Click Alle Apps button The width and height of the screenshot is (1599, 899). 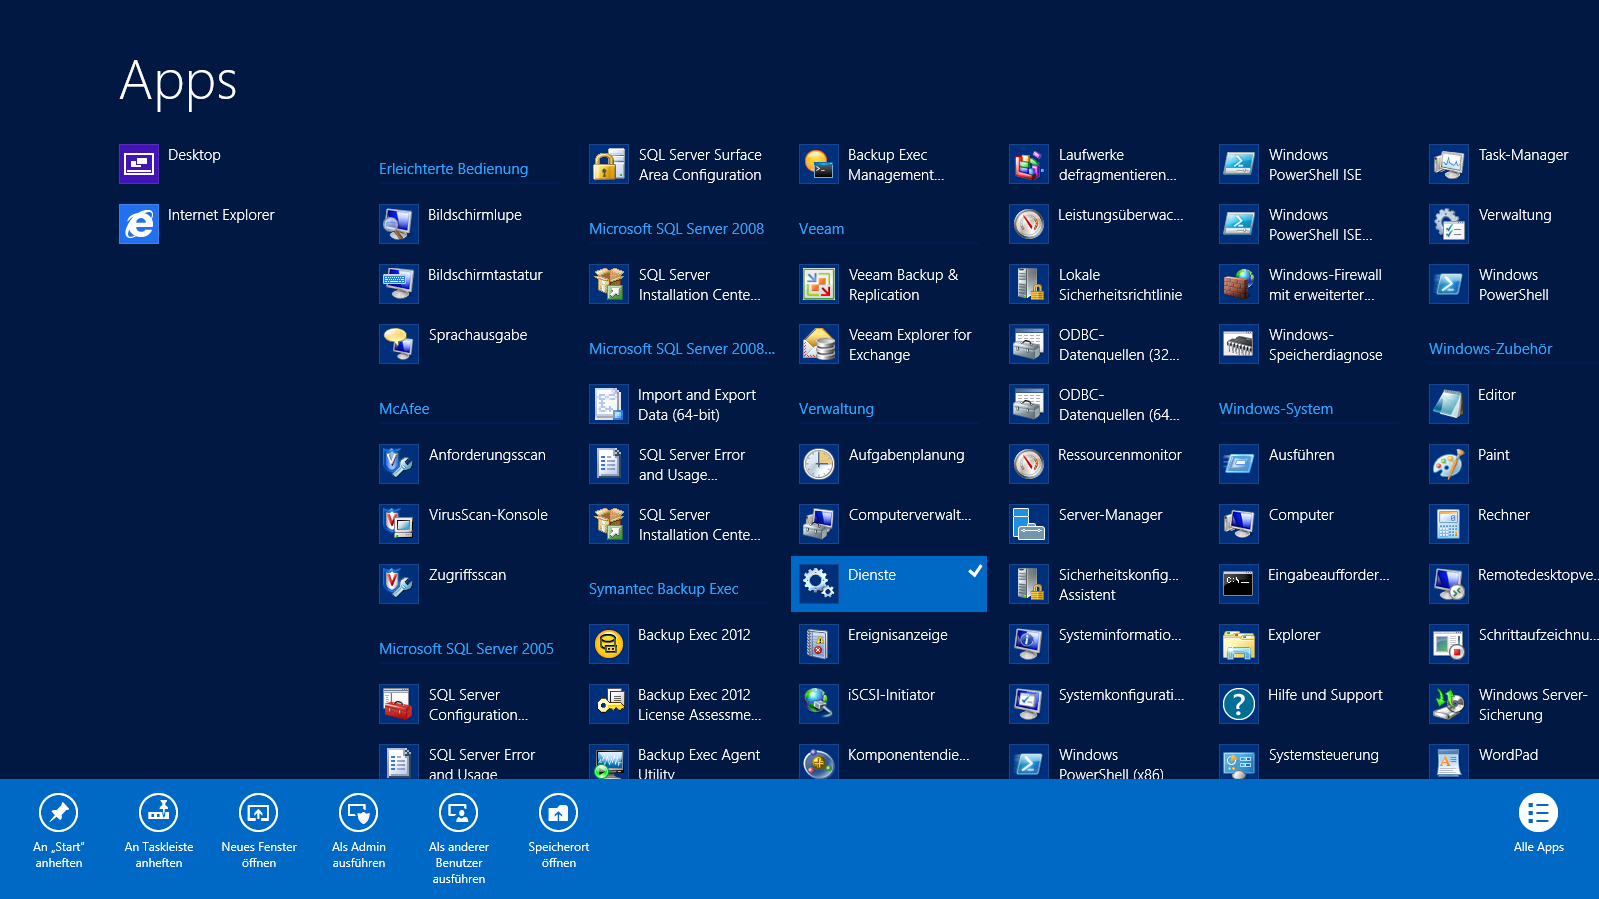1539,824
